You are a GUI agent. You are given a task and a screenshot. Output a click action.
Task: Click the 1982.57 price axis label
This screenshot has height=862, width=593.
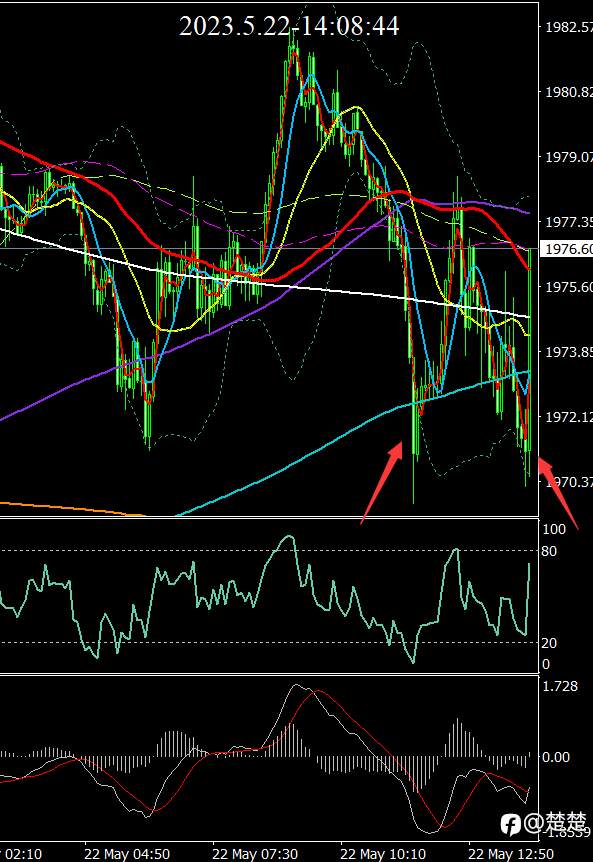coord(569,27)
